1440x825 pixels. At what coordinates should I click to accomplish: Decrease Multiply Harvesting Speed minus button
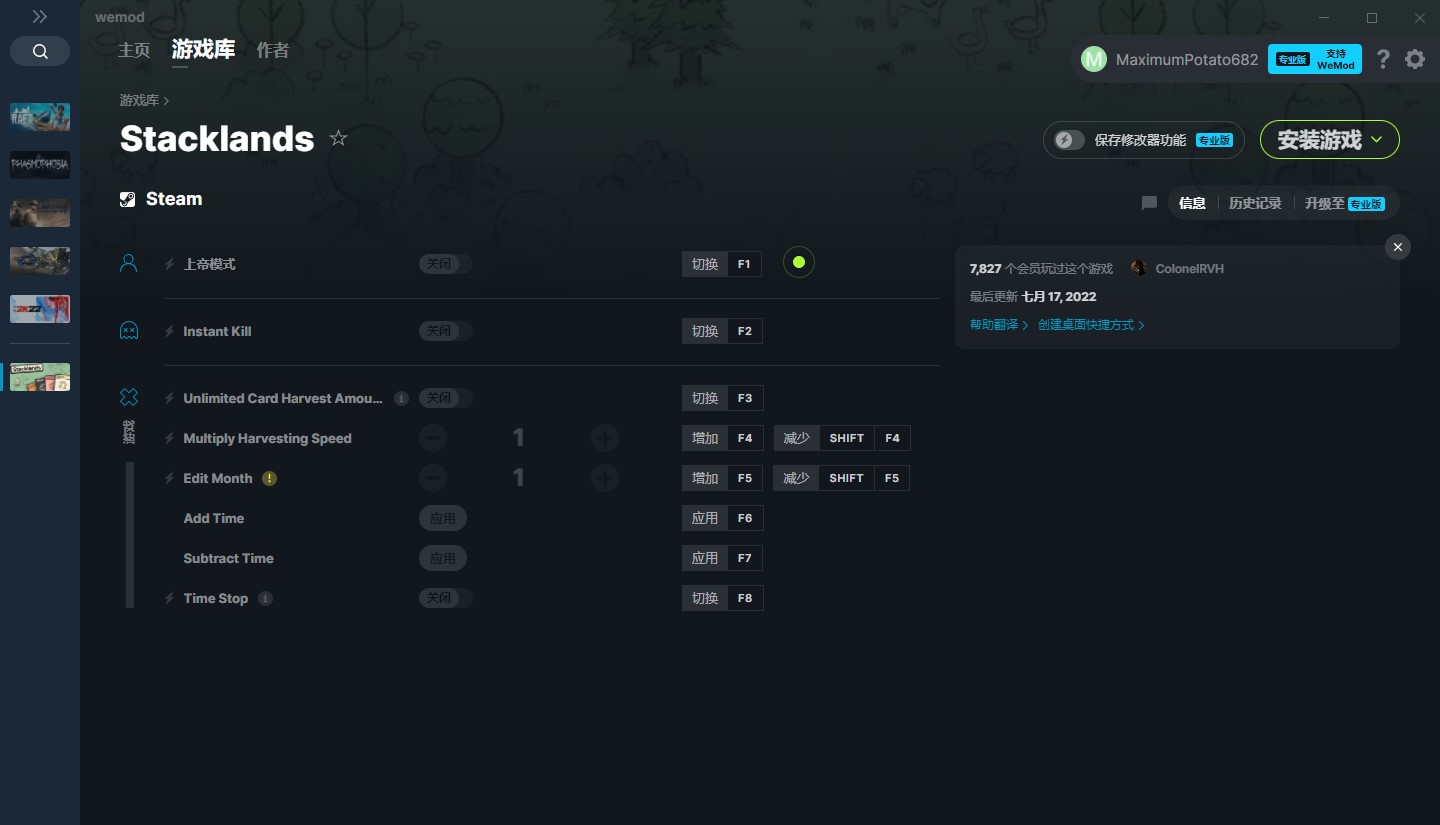click(x=433, y=438)
